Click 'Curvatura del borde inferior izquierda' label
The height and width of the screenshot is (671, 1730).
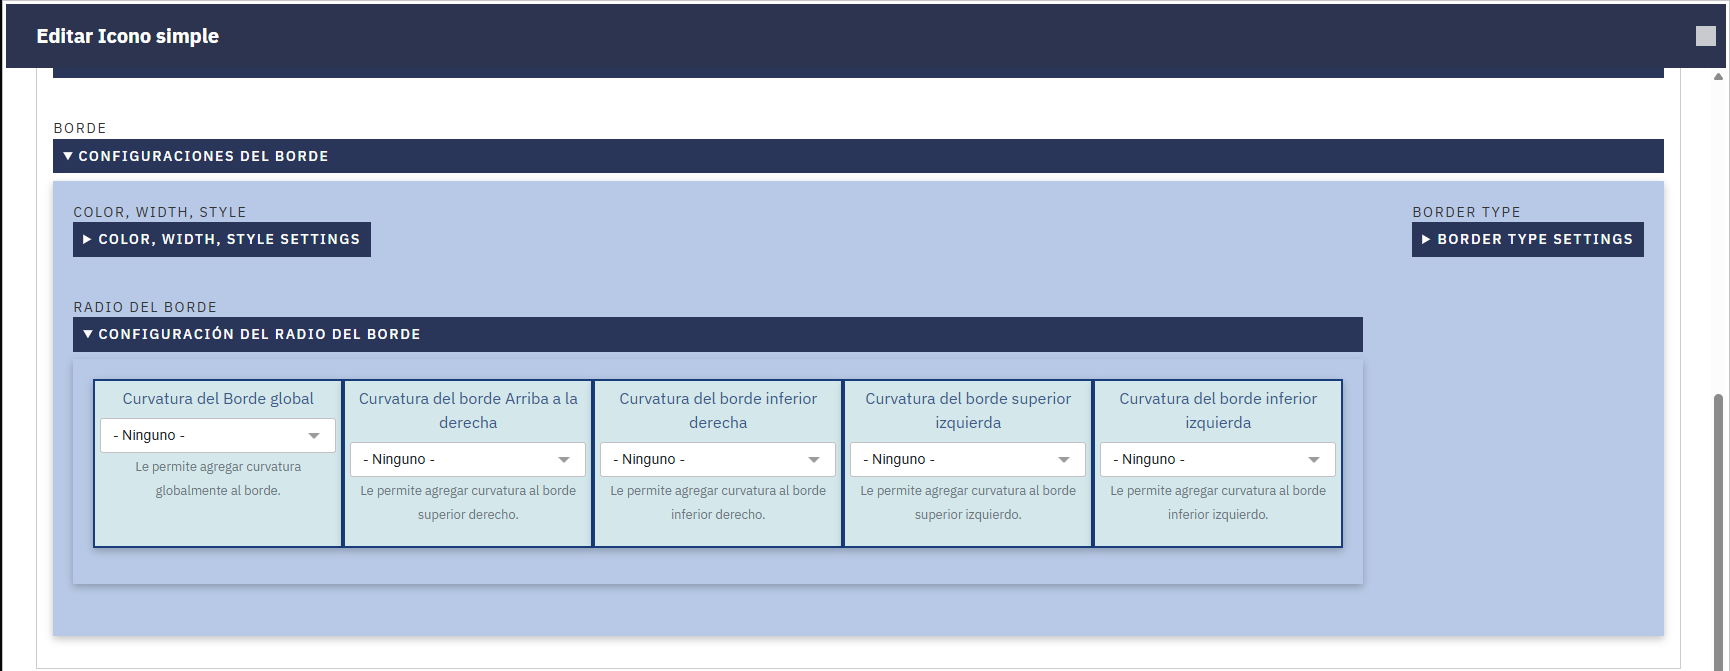tap(1218, 410)
